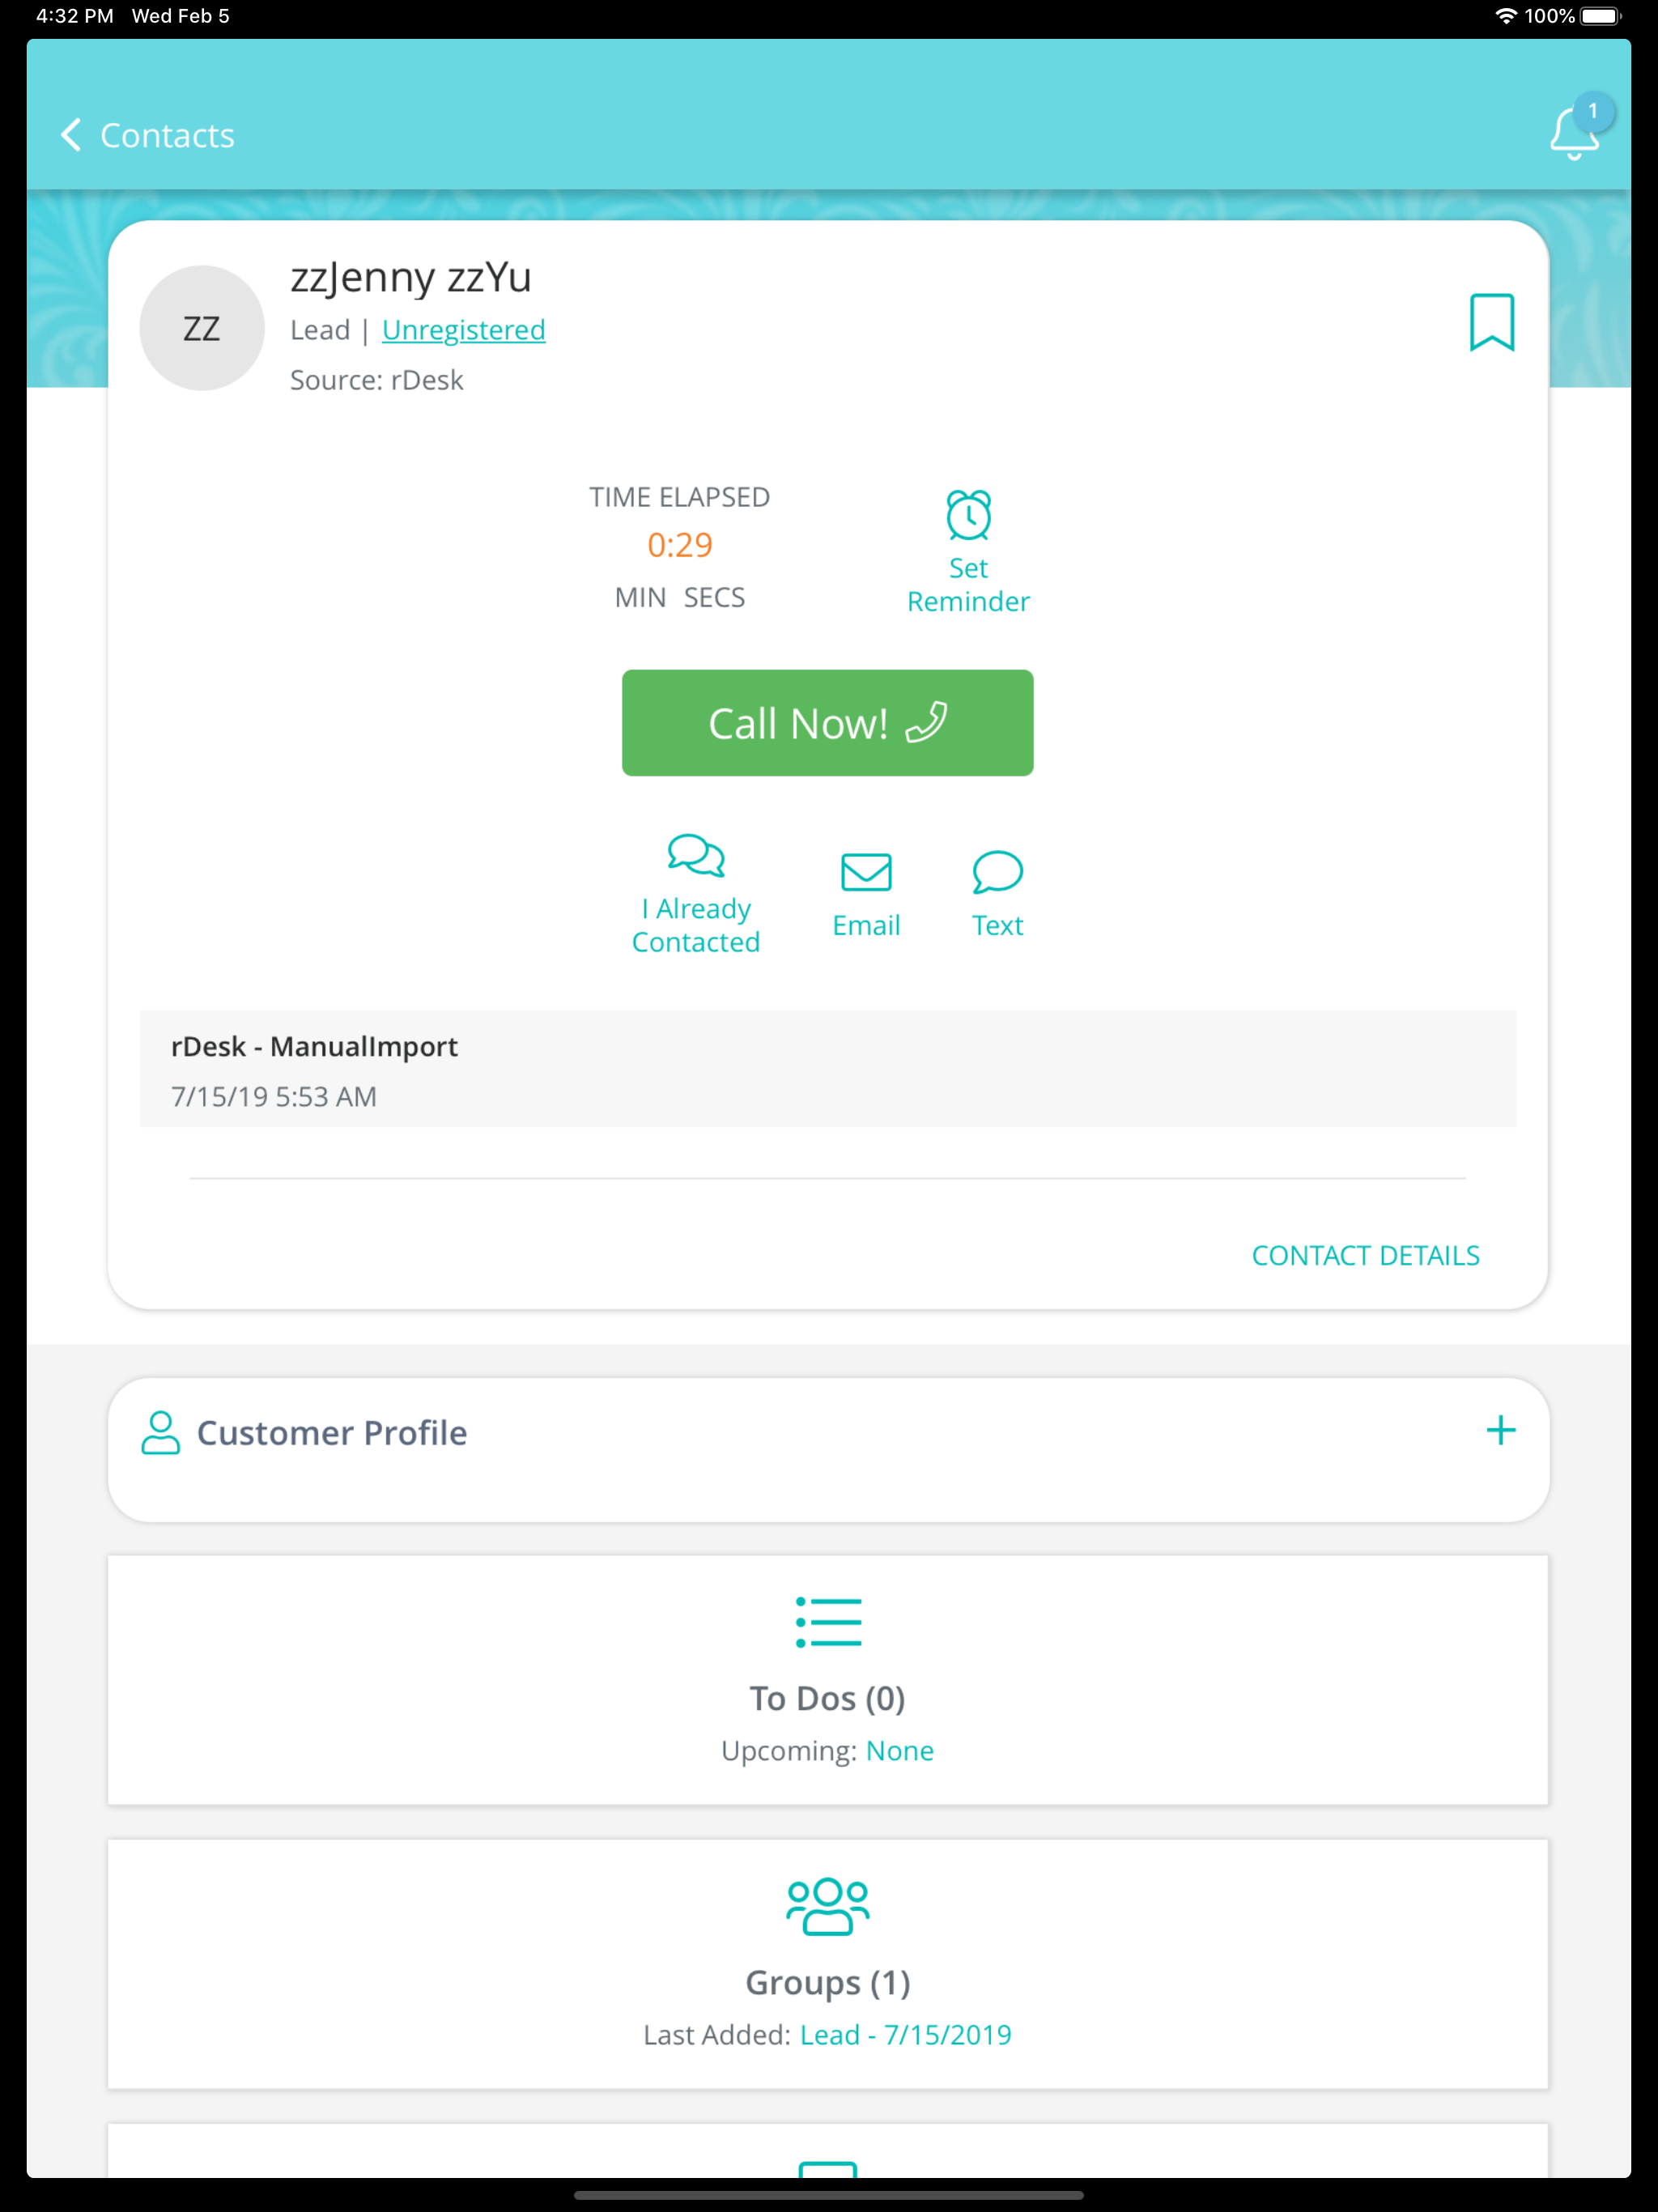Image resolution: width=1658 pixels, height=2212 pixels.
Task: Toggle the bookmark icon for this contact
Action: (x=1491, y=322)
